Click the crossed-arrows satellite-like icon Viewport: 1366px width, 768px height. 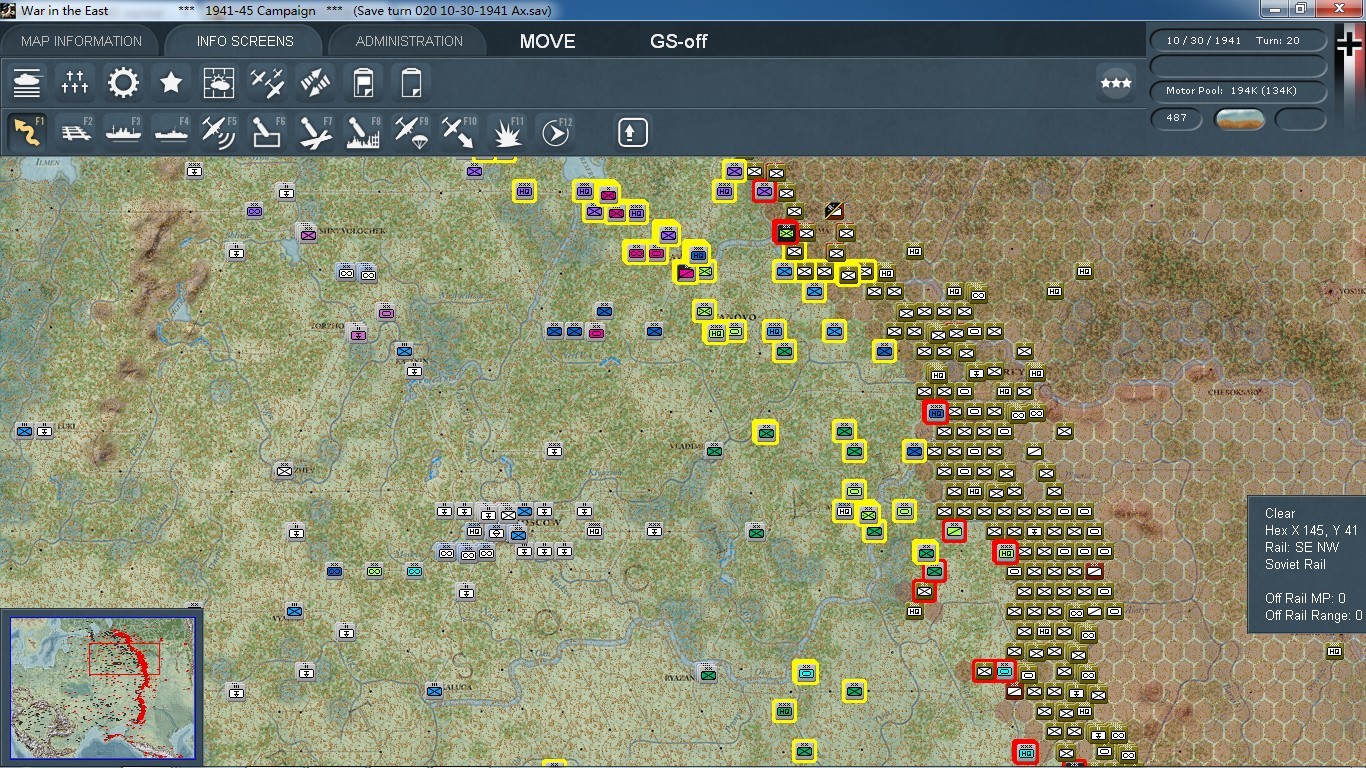[x=315, y=82]
